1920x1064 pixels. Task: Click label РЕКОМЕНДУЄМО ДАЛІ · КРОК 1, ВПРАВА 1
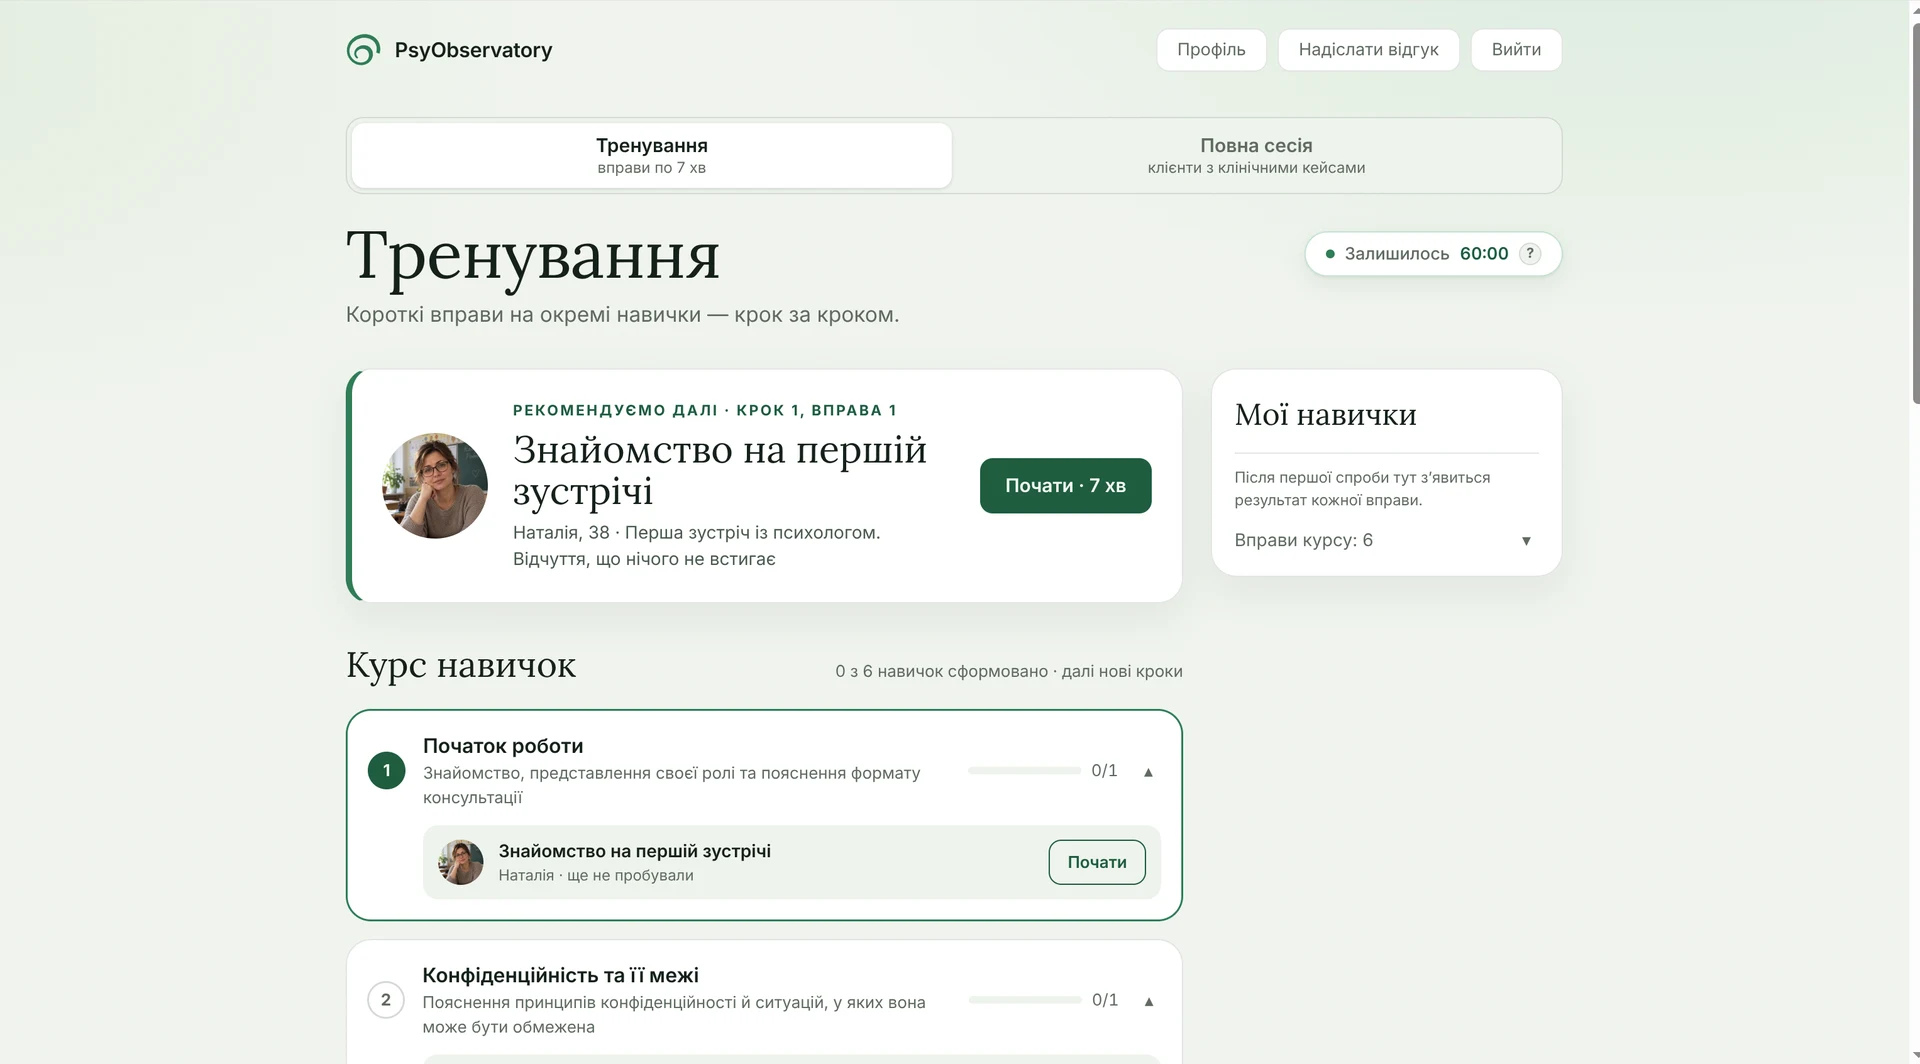point(705,410)
